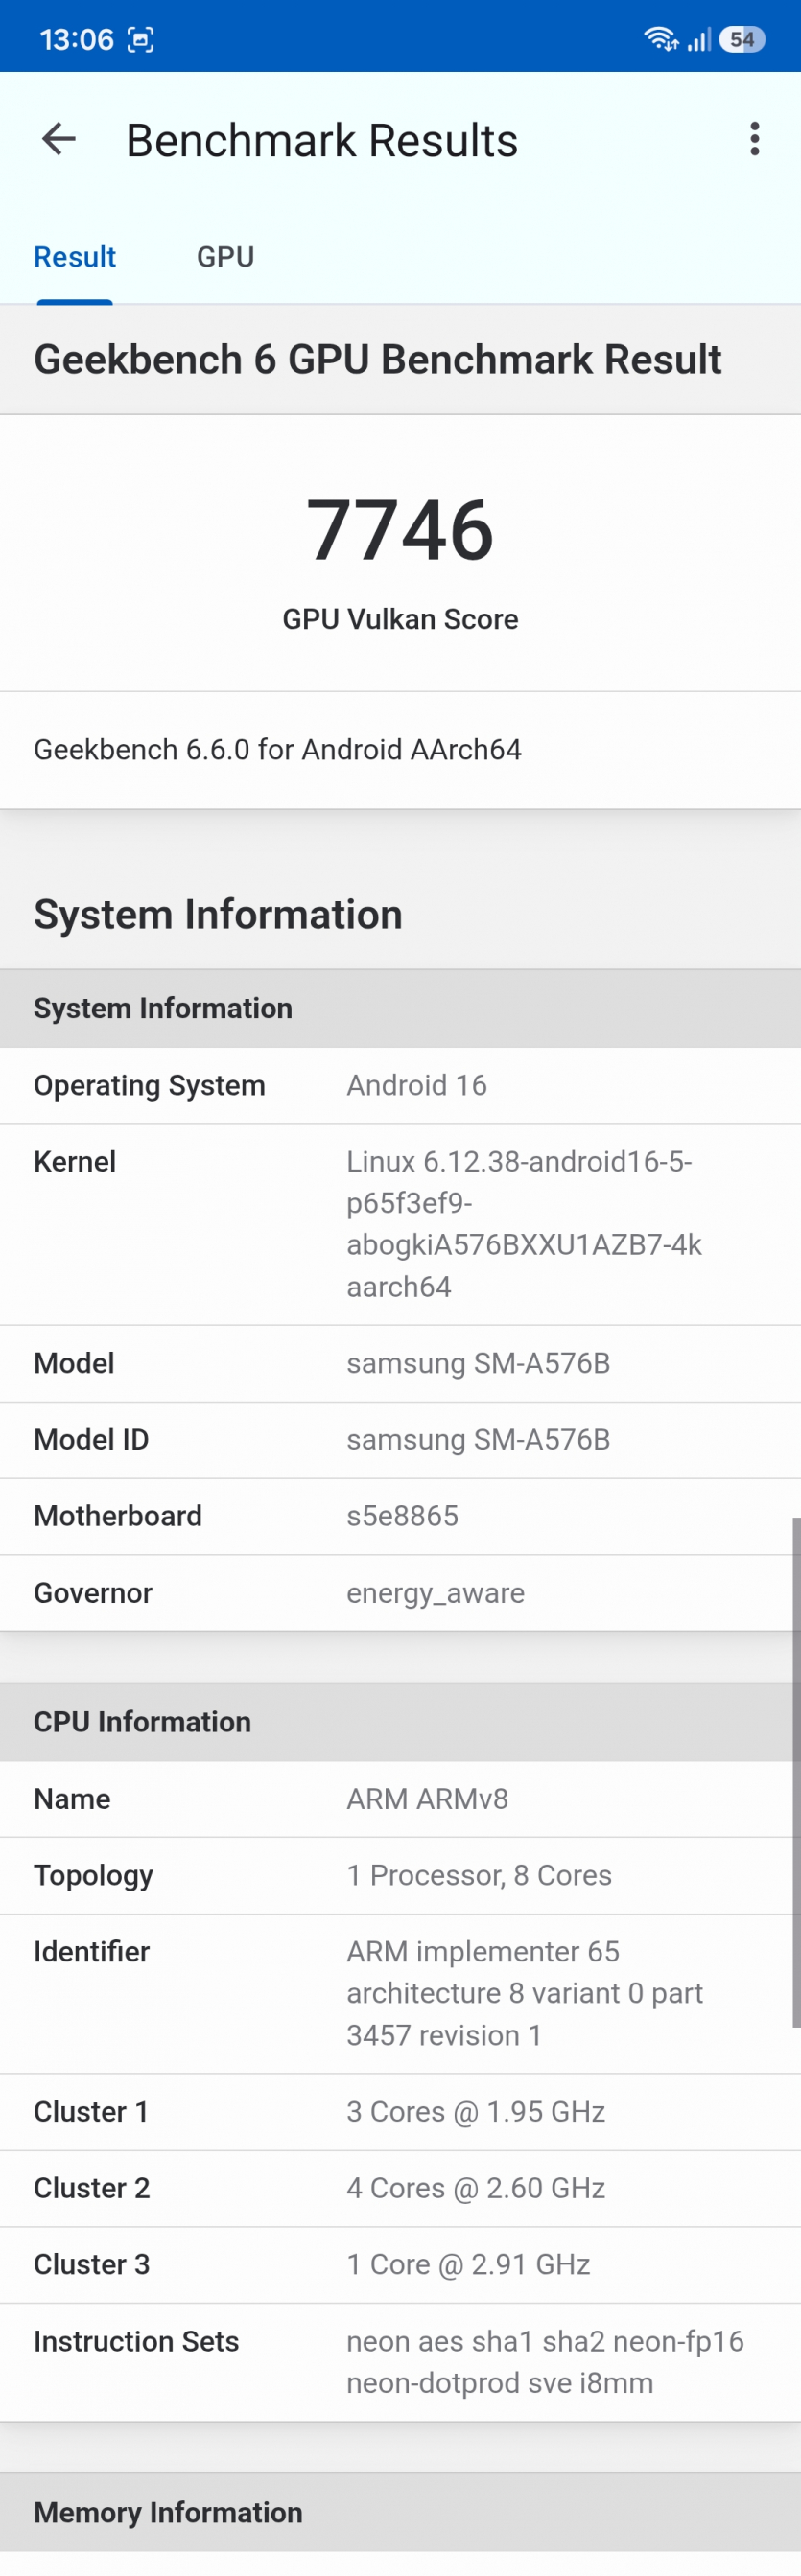The height and width of the screenshot is (2576, 801).
Task: Tap the battery level indicator
Action: coord(742,39)
